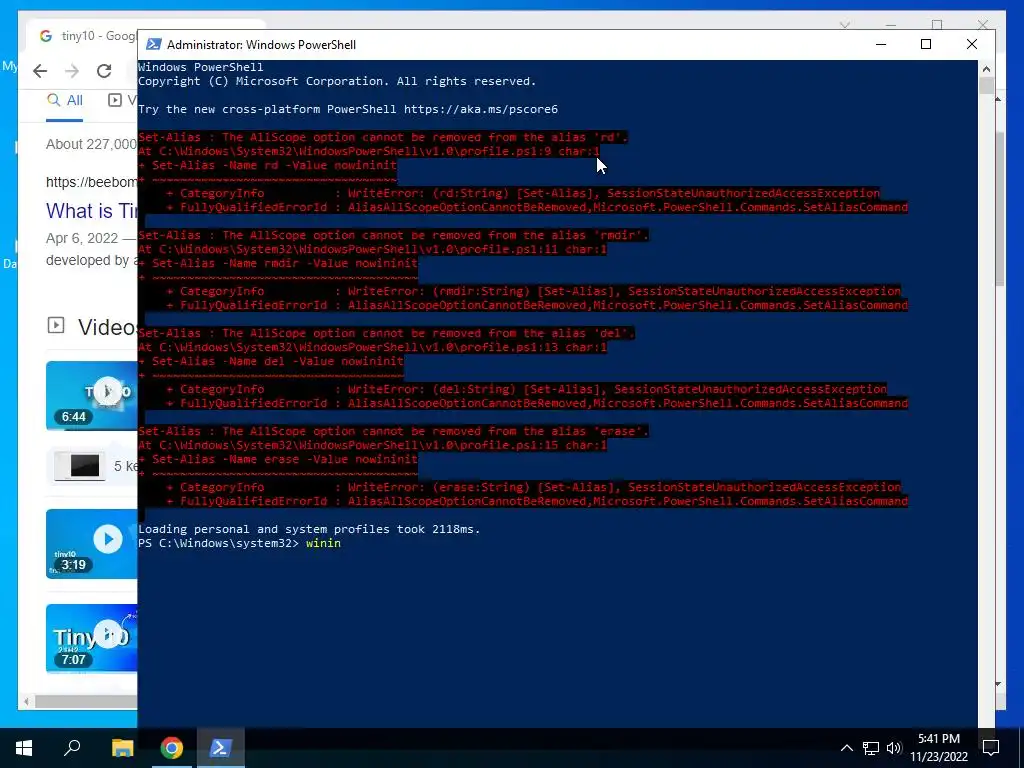Screen dimensions: 1024x768
Task: Click the PowerShell vertical scrollbar thumb
Action: (986, 86)
